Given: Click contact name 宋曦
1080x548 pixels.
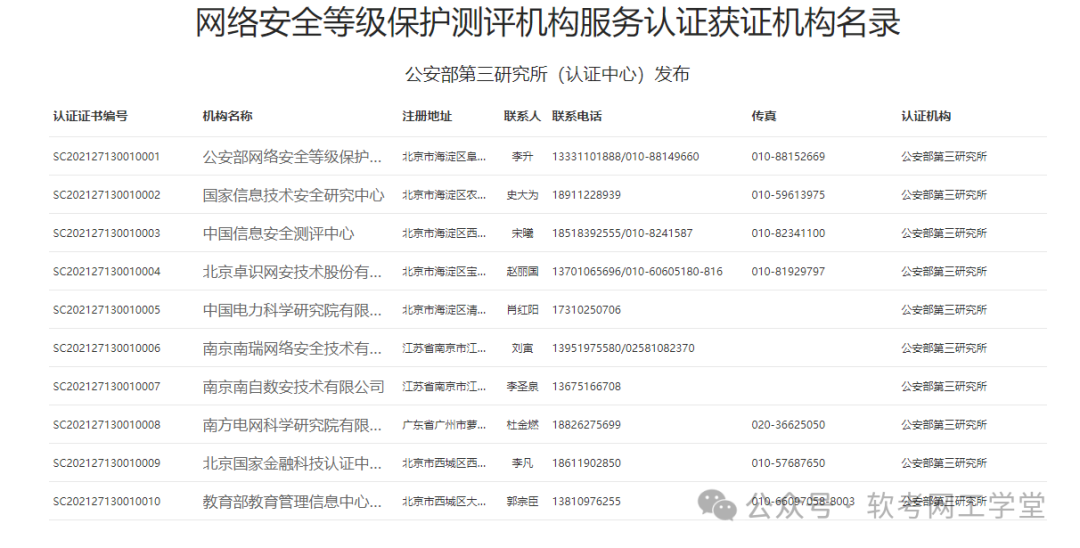Looking at the screenshot, I should click(522, 233).
